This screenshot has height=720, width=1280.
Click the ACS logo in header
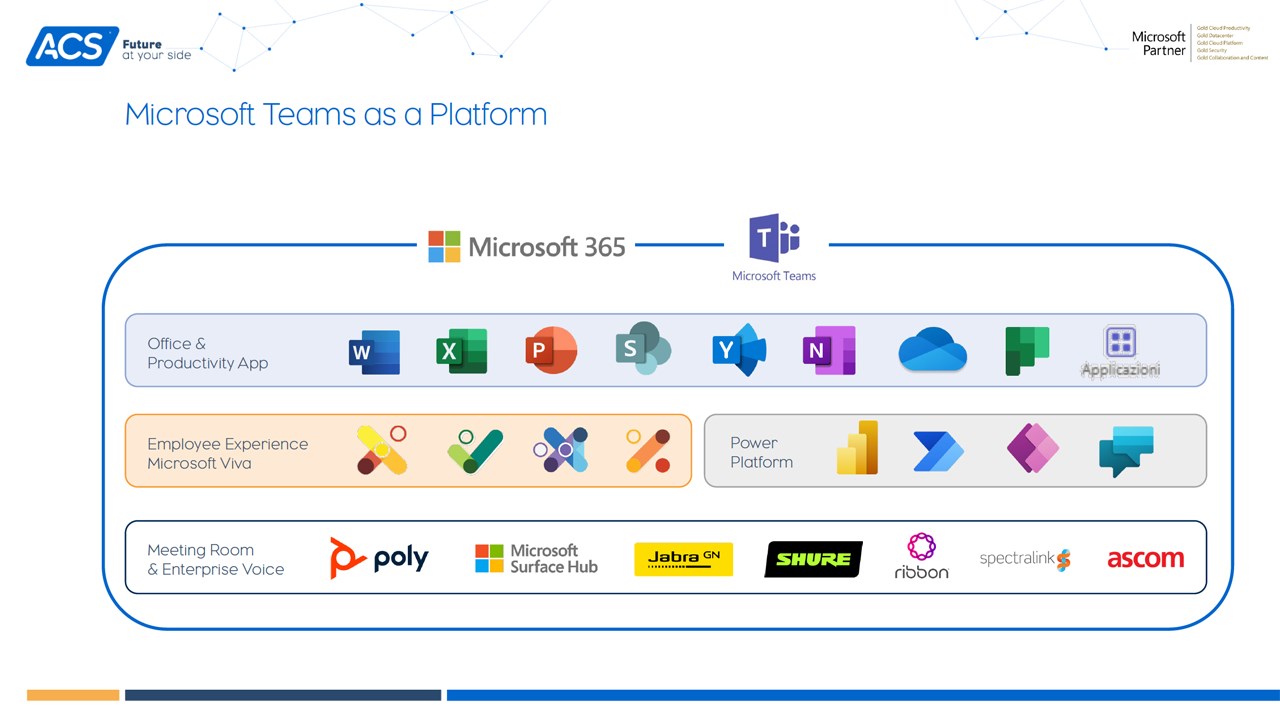[x=72, y=46]
